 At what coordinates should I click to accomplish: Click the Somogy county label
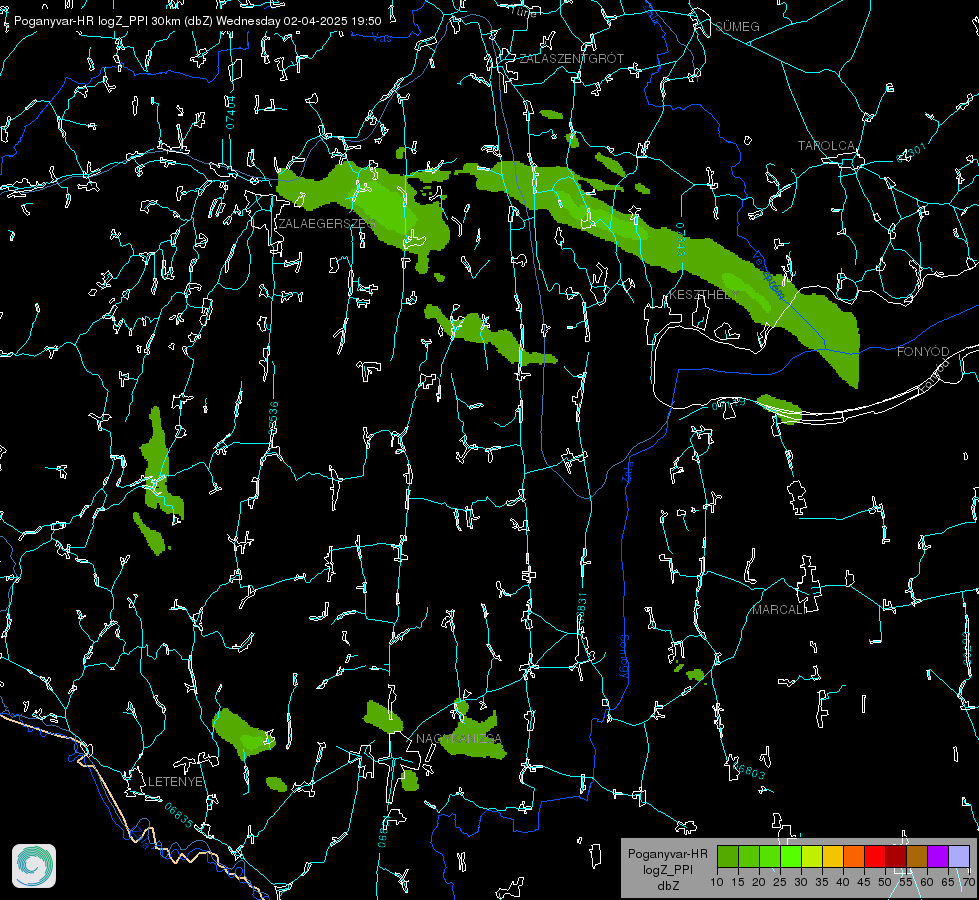(624, 657)
